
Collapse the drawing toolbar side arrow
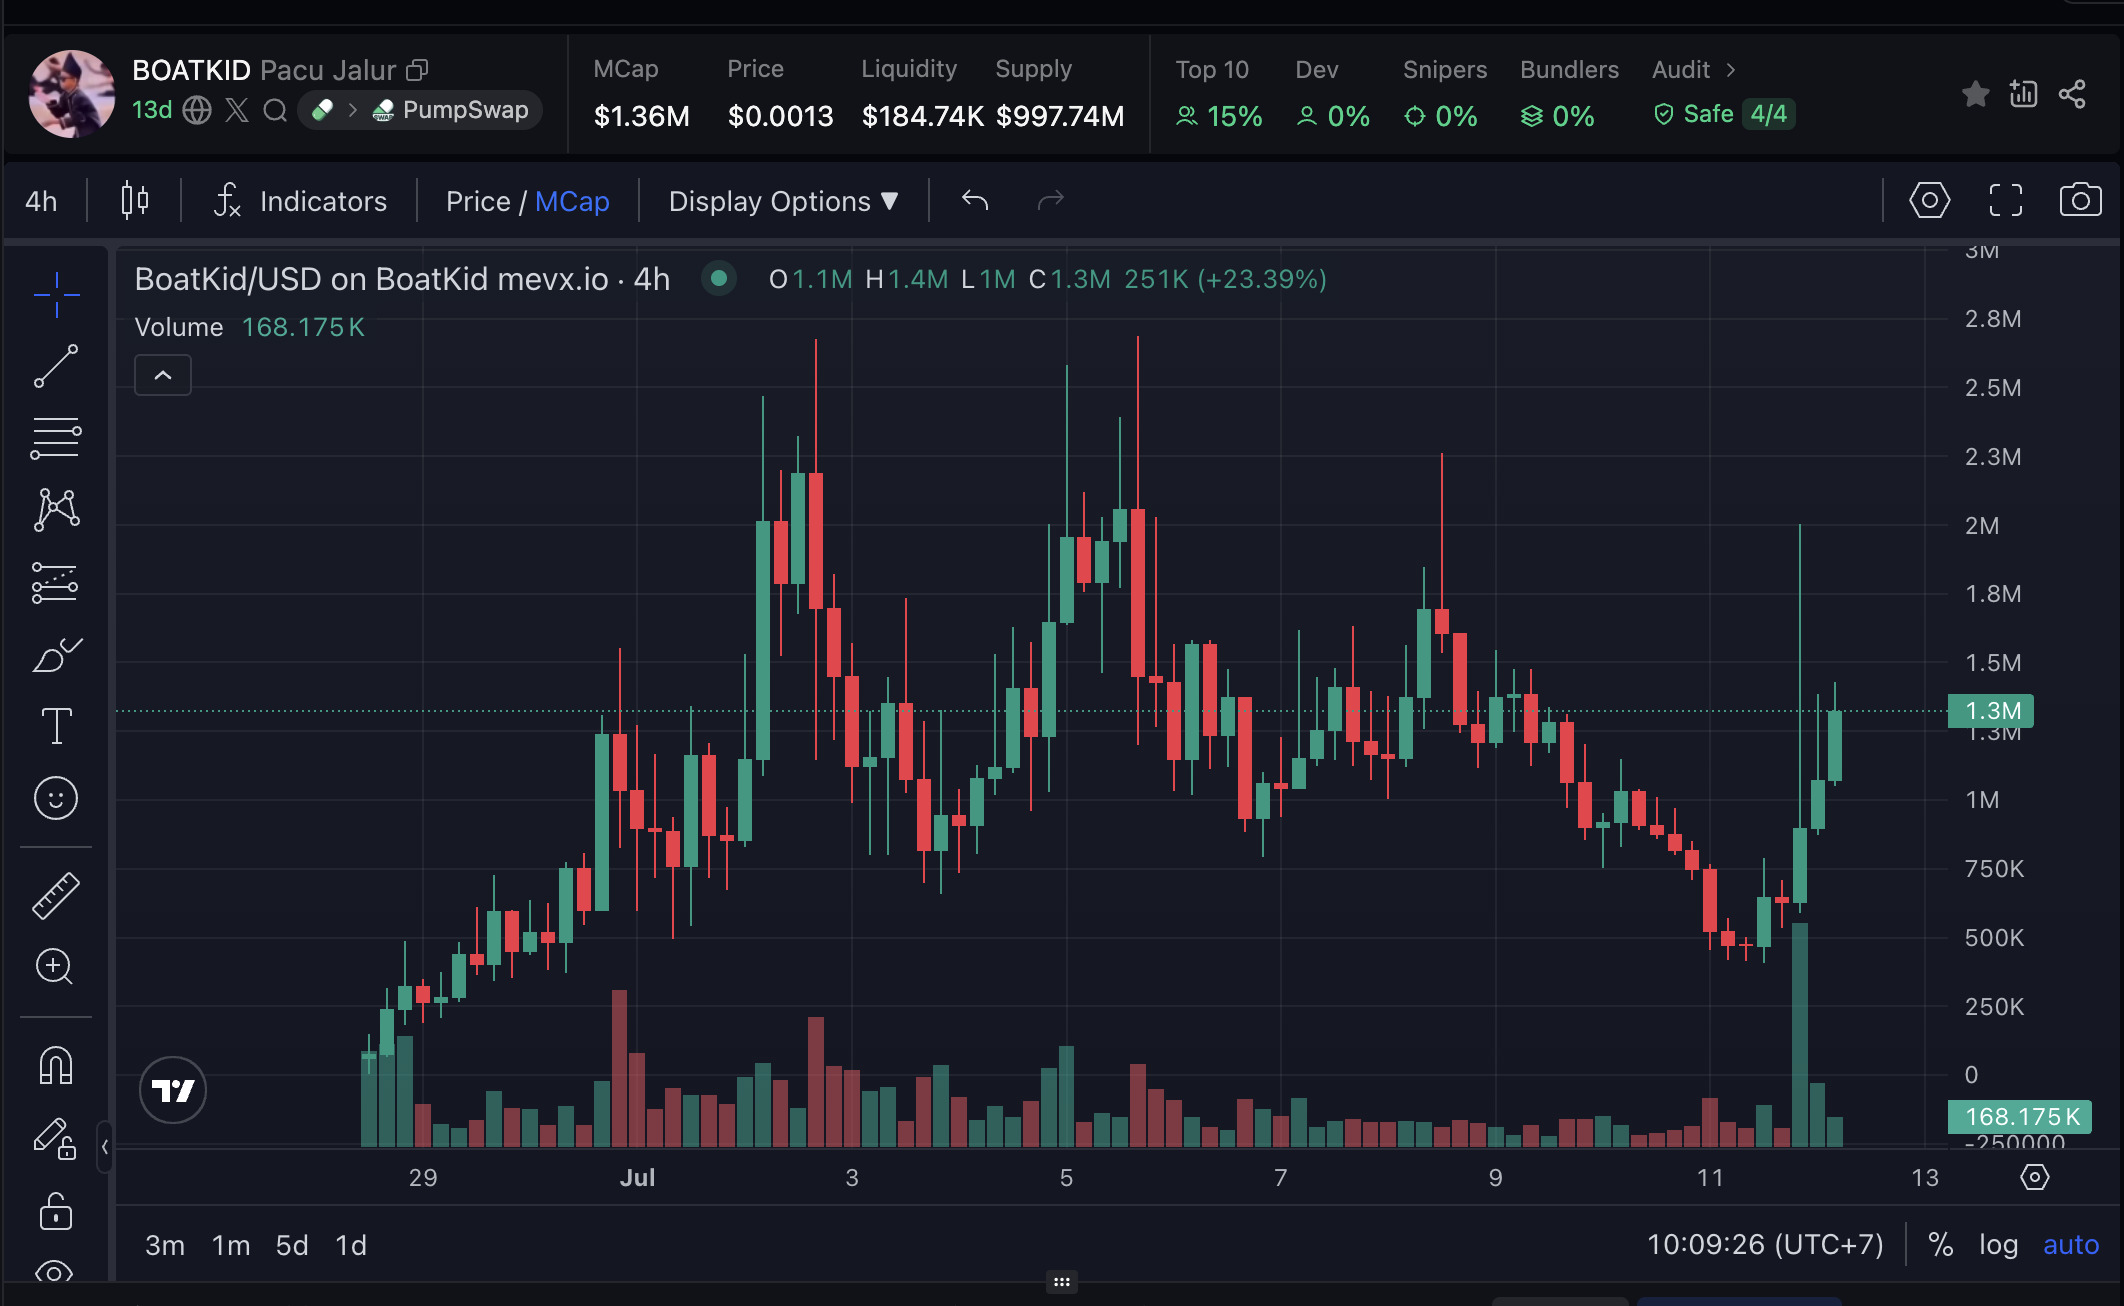[x=105, y=1146]
